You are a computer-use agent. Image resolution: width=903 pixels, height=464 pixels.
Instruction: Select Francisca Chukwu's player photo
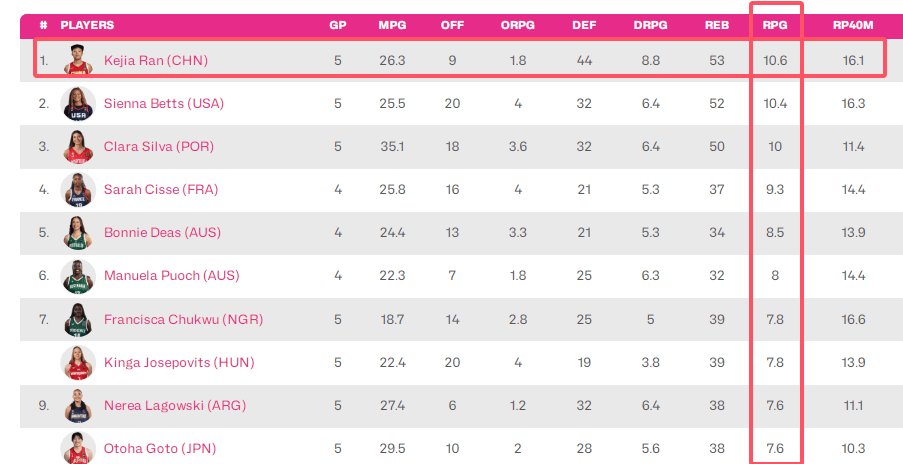[x=78, y=320]
